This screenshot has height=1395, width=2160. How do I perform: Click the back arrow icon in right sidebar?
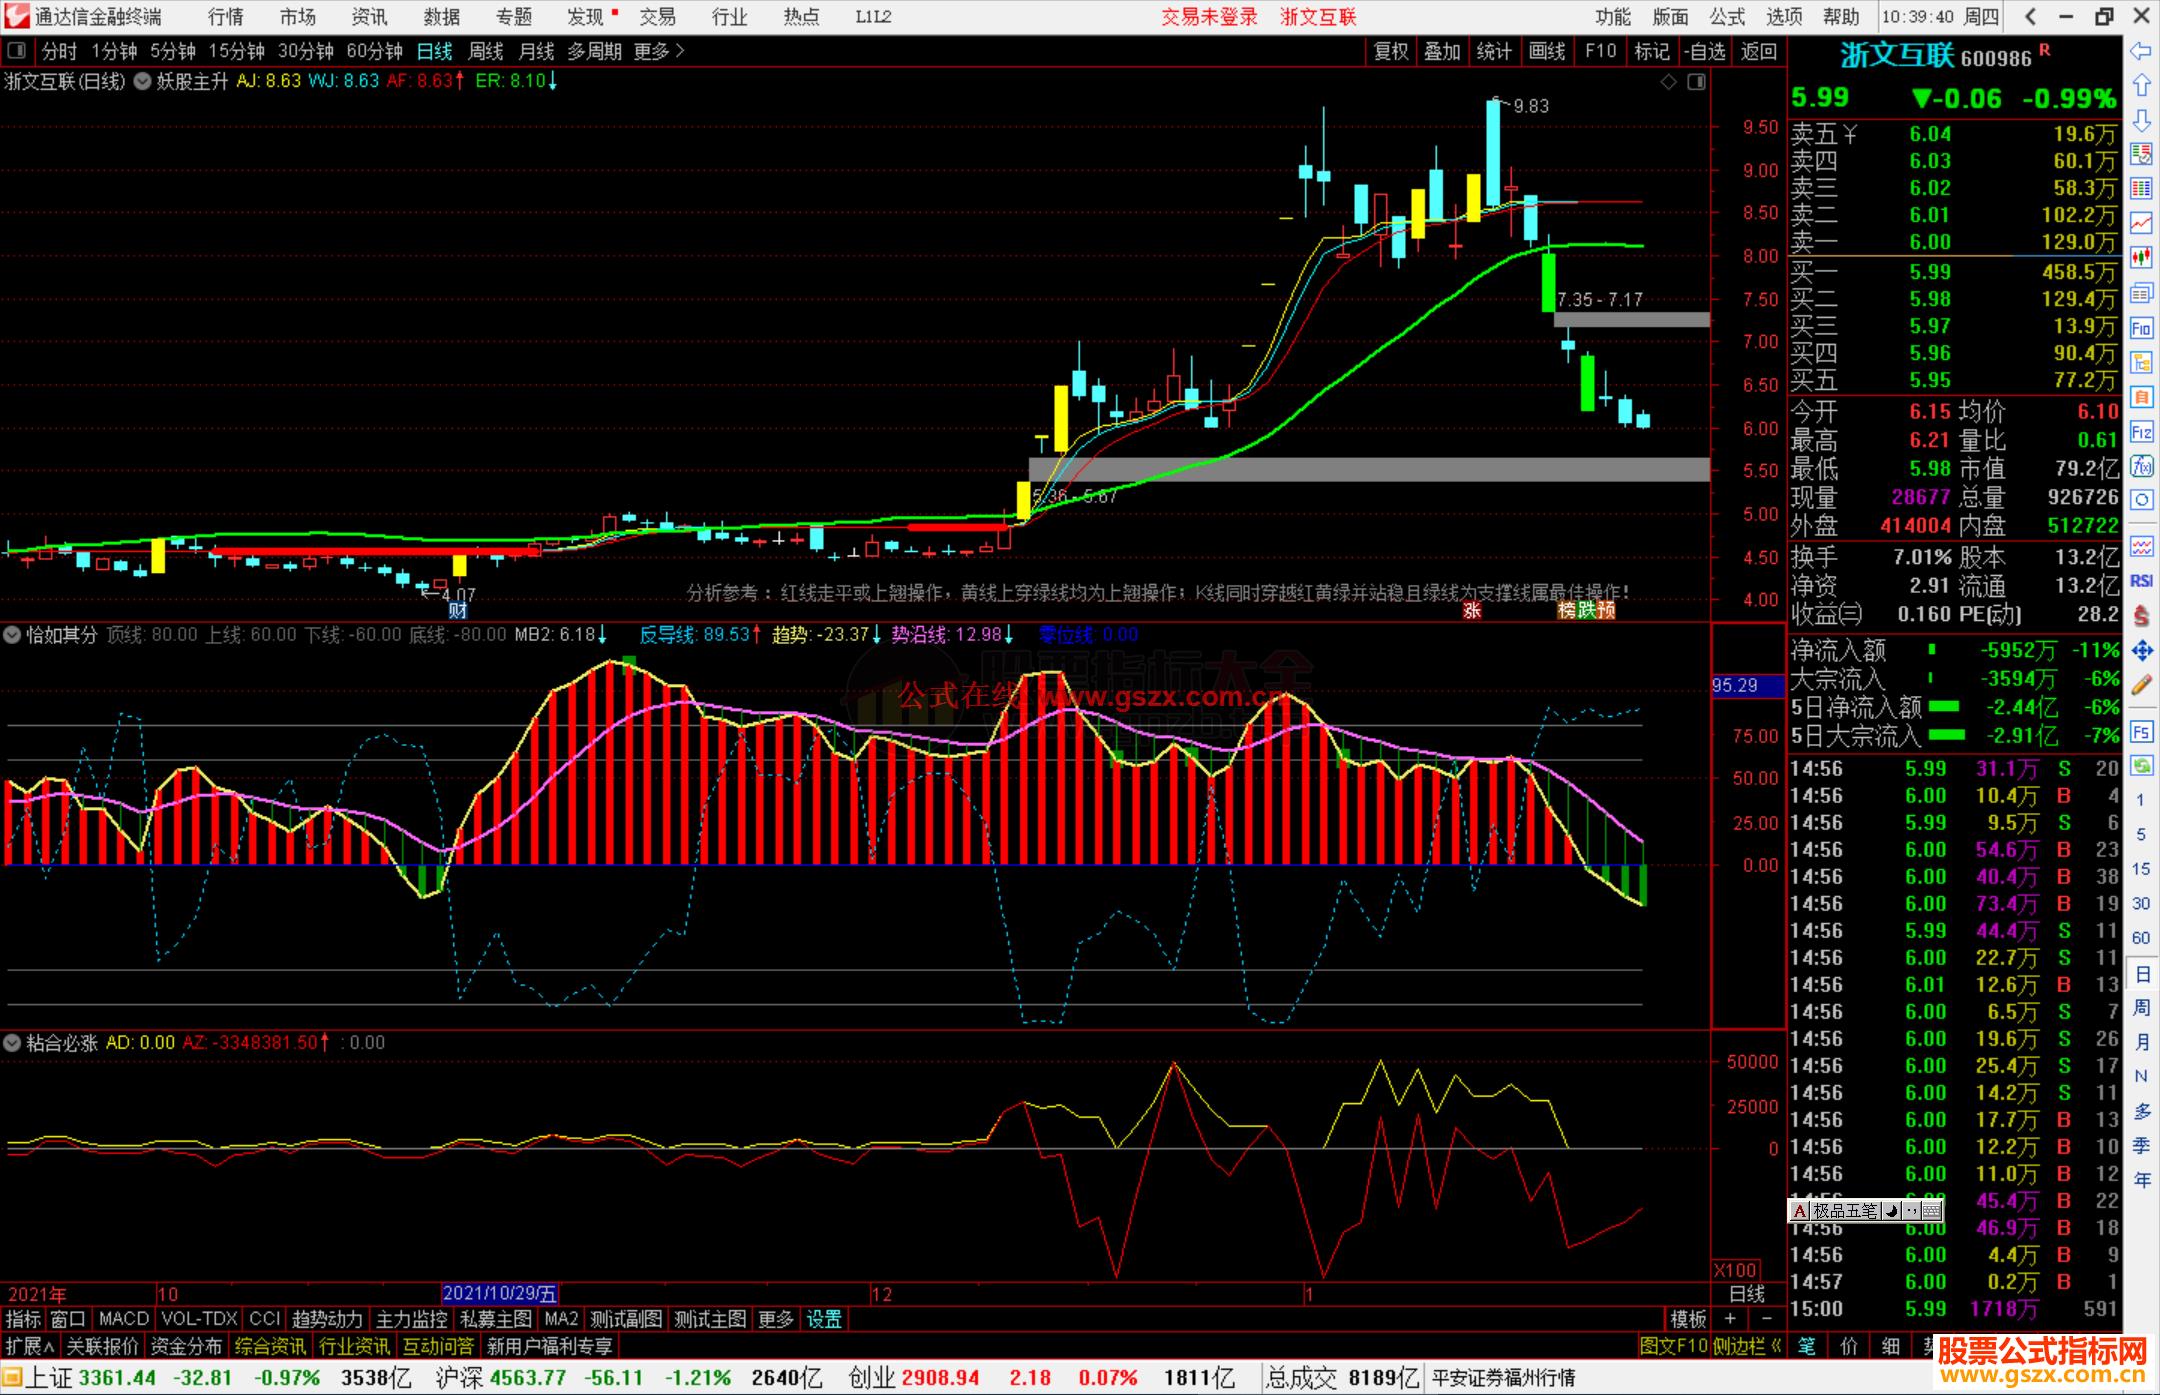2141,51
